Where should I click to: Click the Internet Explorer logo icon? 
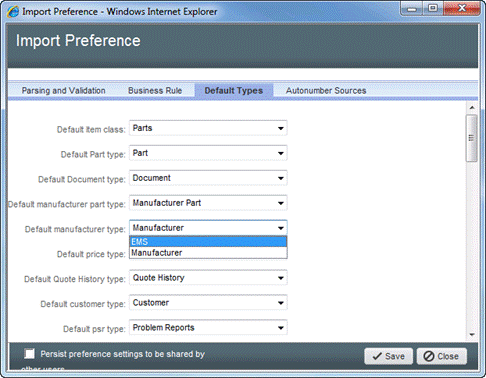click(x=13, y=12)
